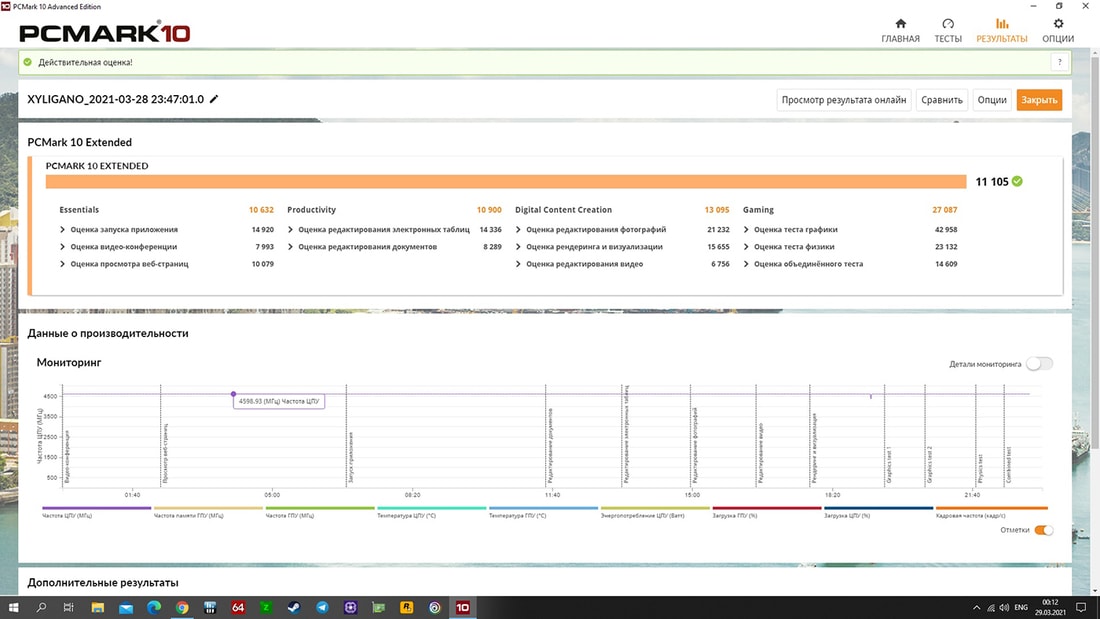Open Steam from the taskbar
Image resolution: width=1100 pixels, height=619 pixels.
pos(295,607)
